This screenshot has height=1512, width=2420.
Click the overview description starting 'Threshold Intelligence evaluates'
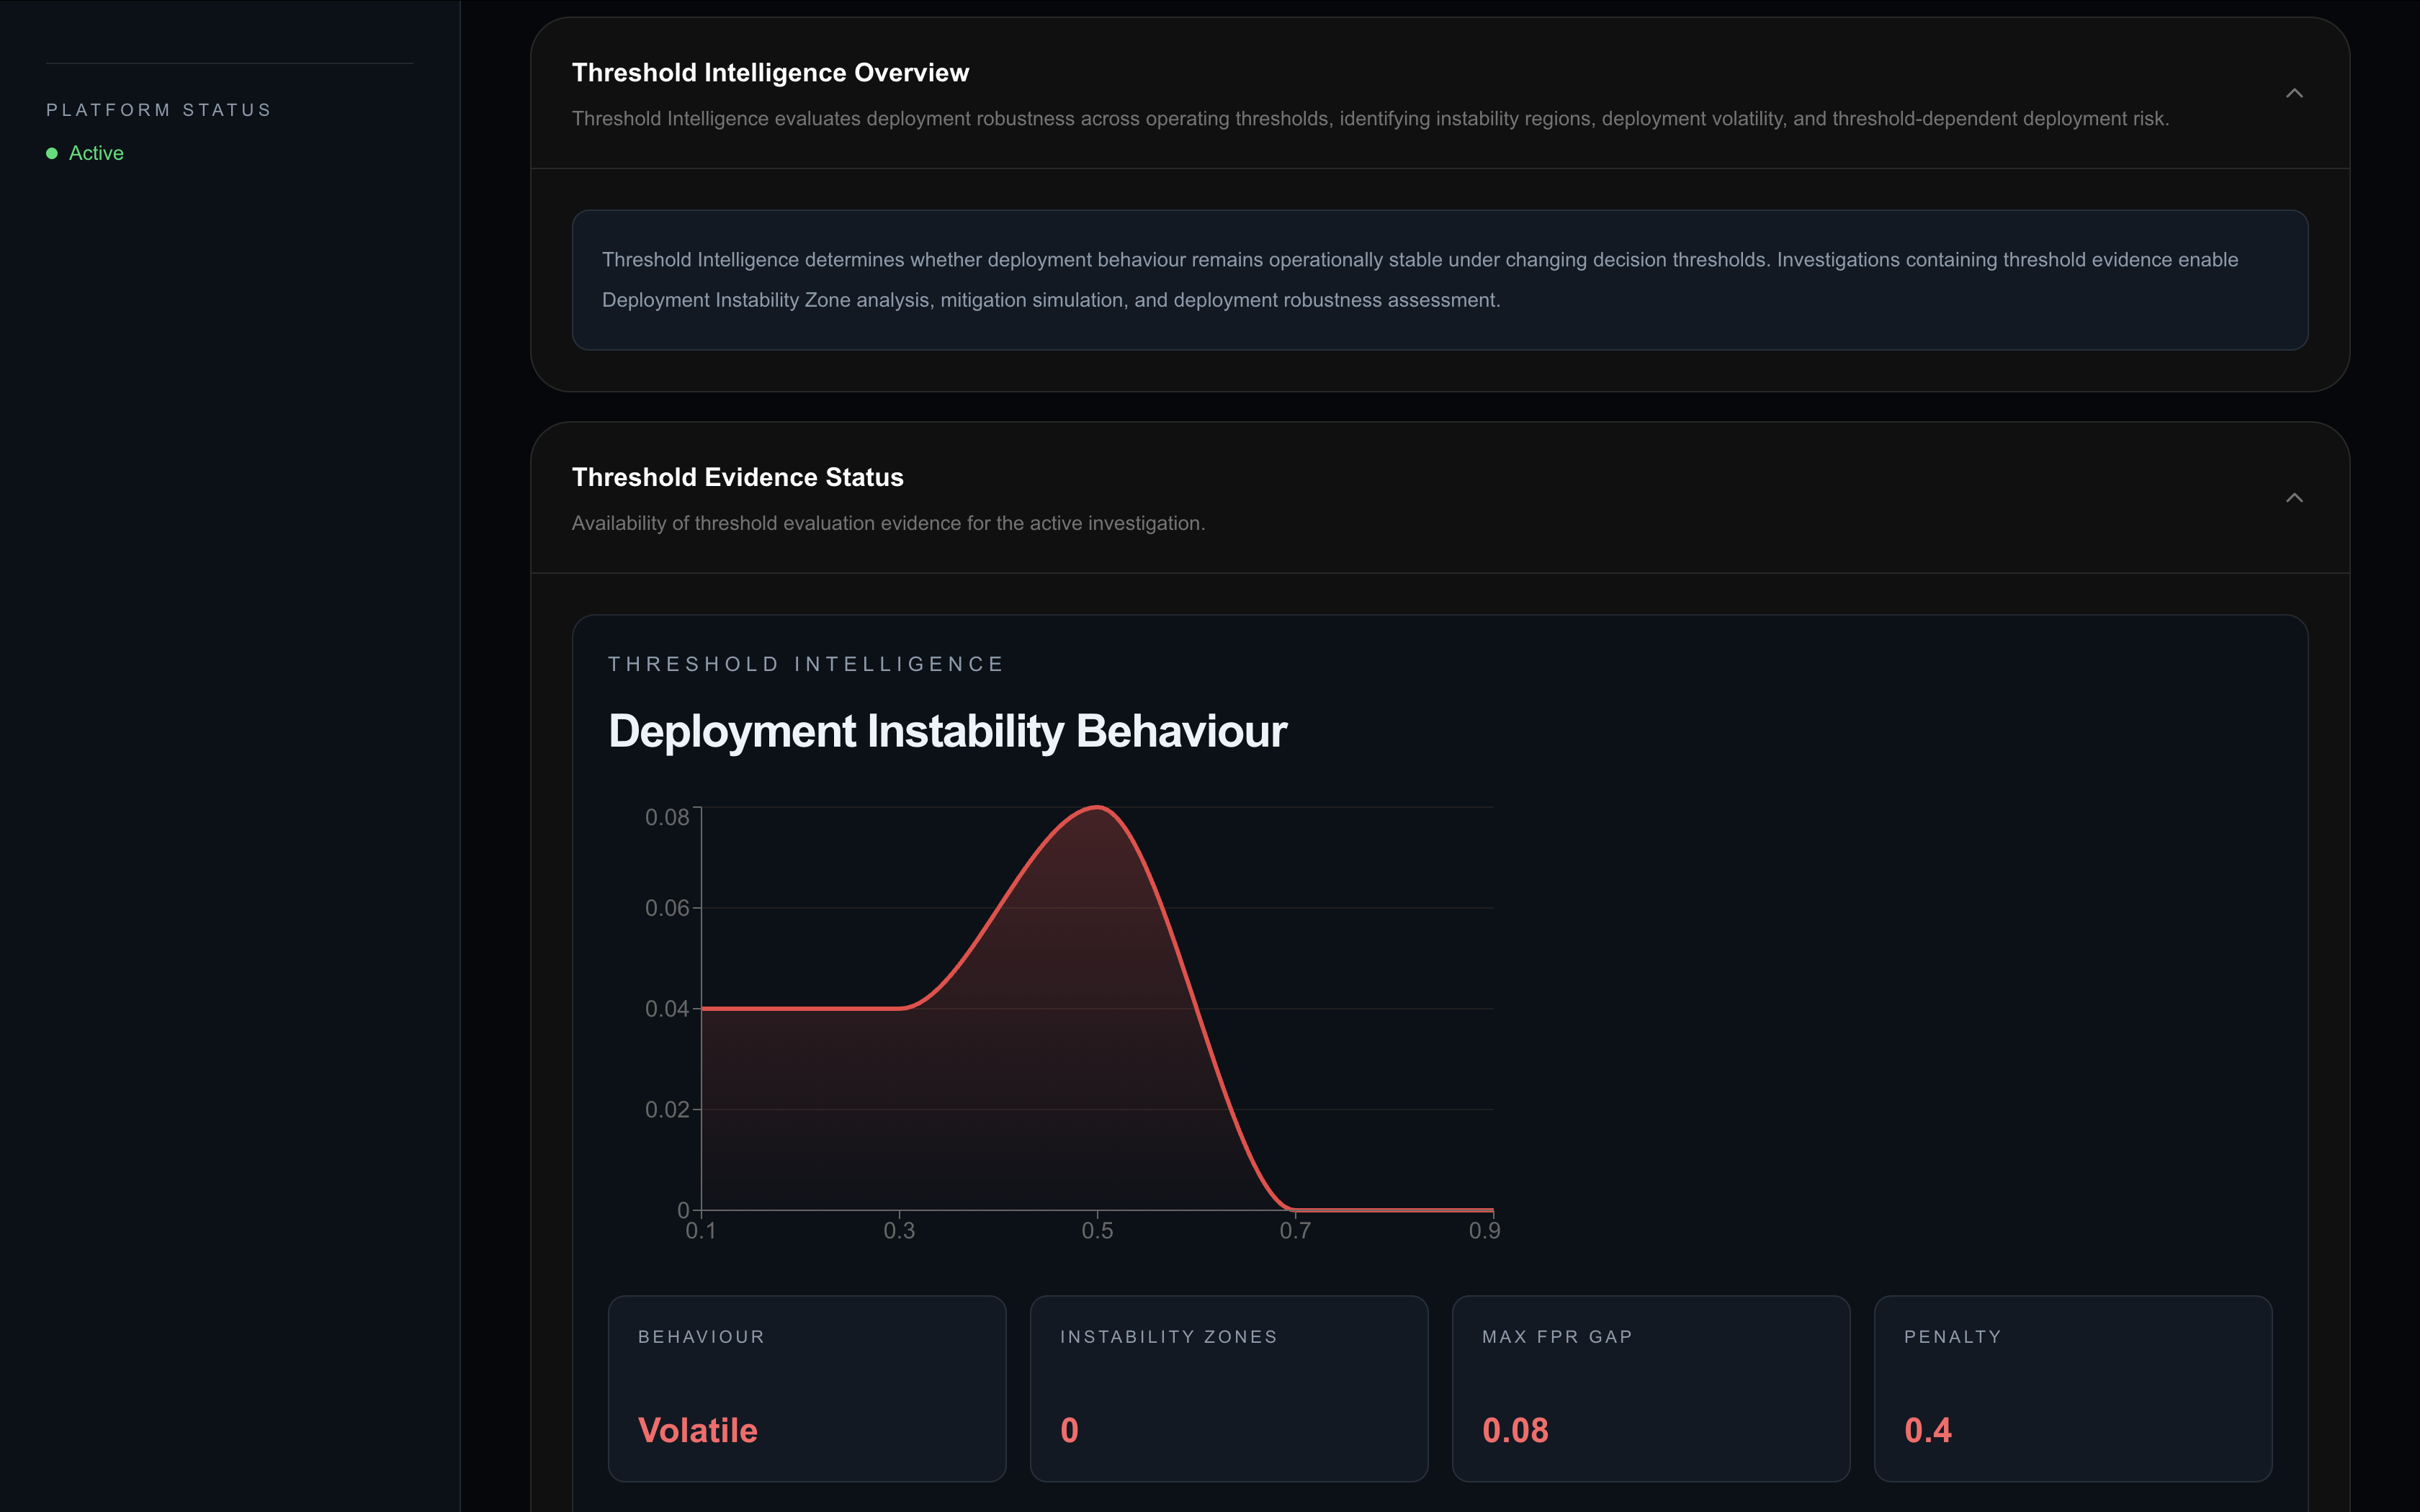(1370, 119)
